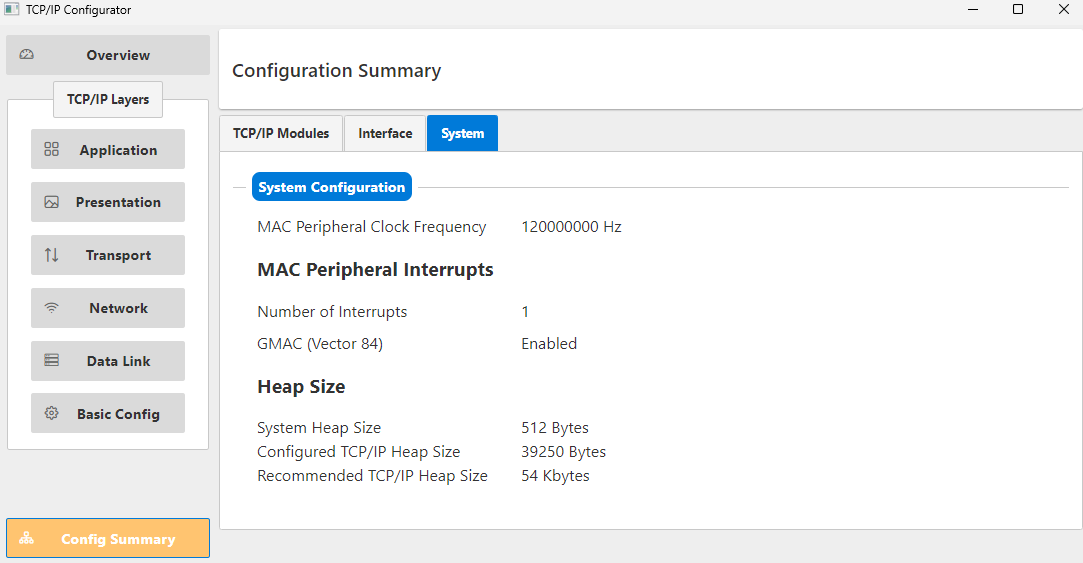Select the Network wifi icon
The width and height of the screenshot is (1083, 563).
pos(52,308)
